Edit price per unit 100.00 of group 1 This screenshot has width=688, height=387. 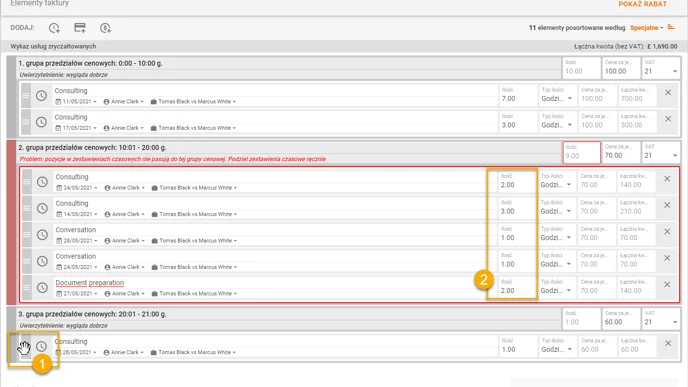pos(620,68)
